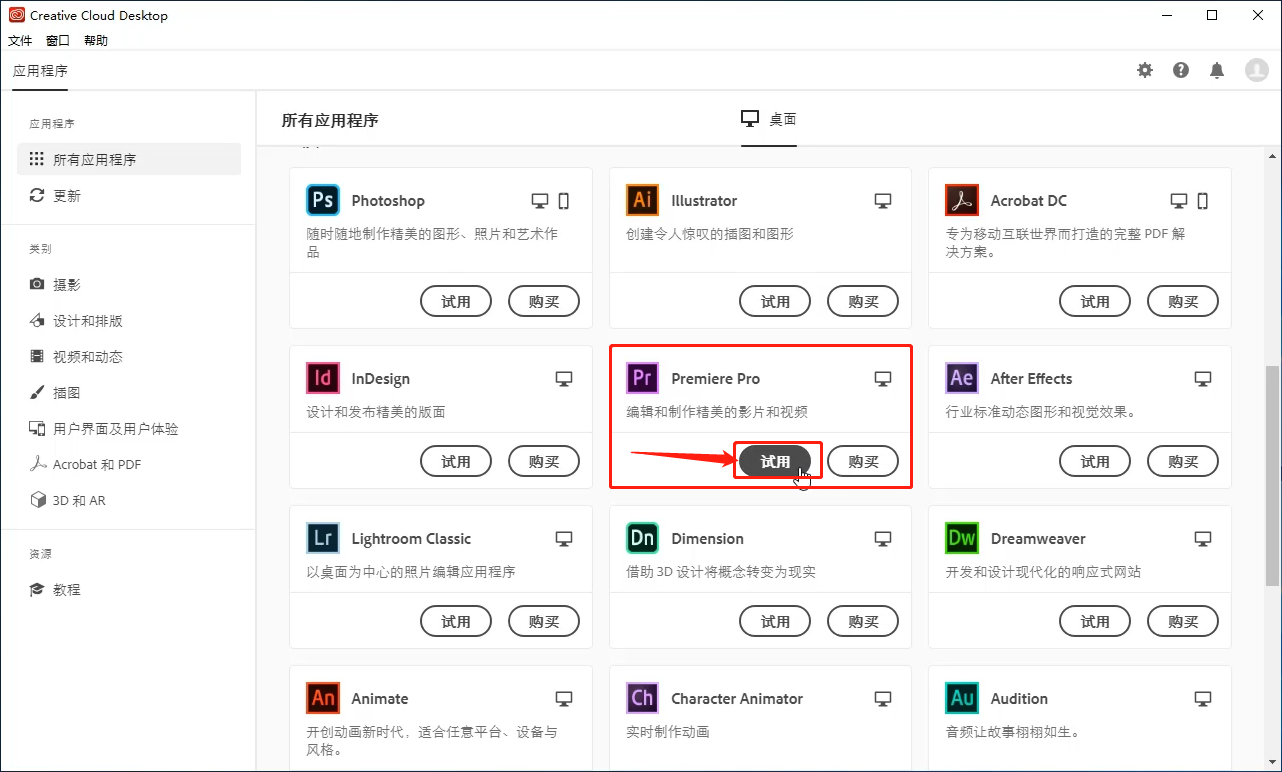This screenshot has width=1282, height=772.
Task: Click the mobile phone icon on Photoshop card
Action: pyautogui.click(x=563, y=201)
